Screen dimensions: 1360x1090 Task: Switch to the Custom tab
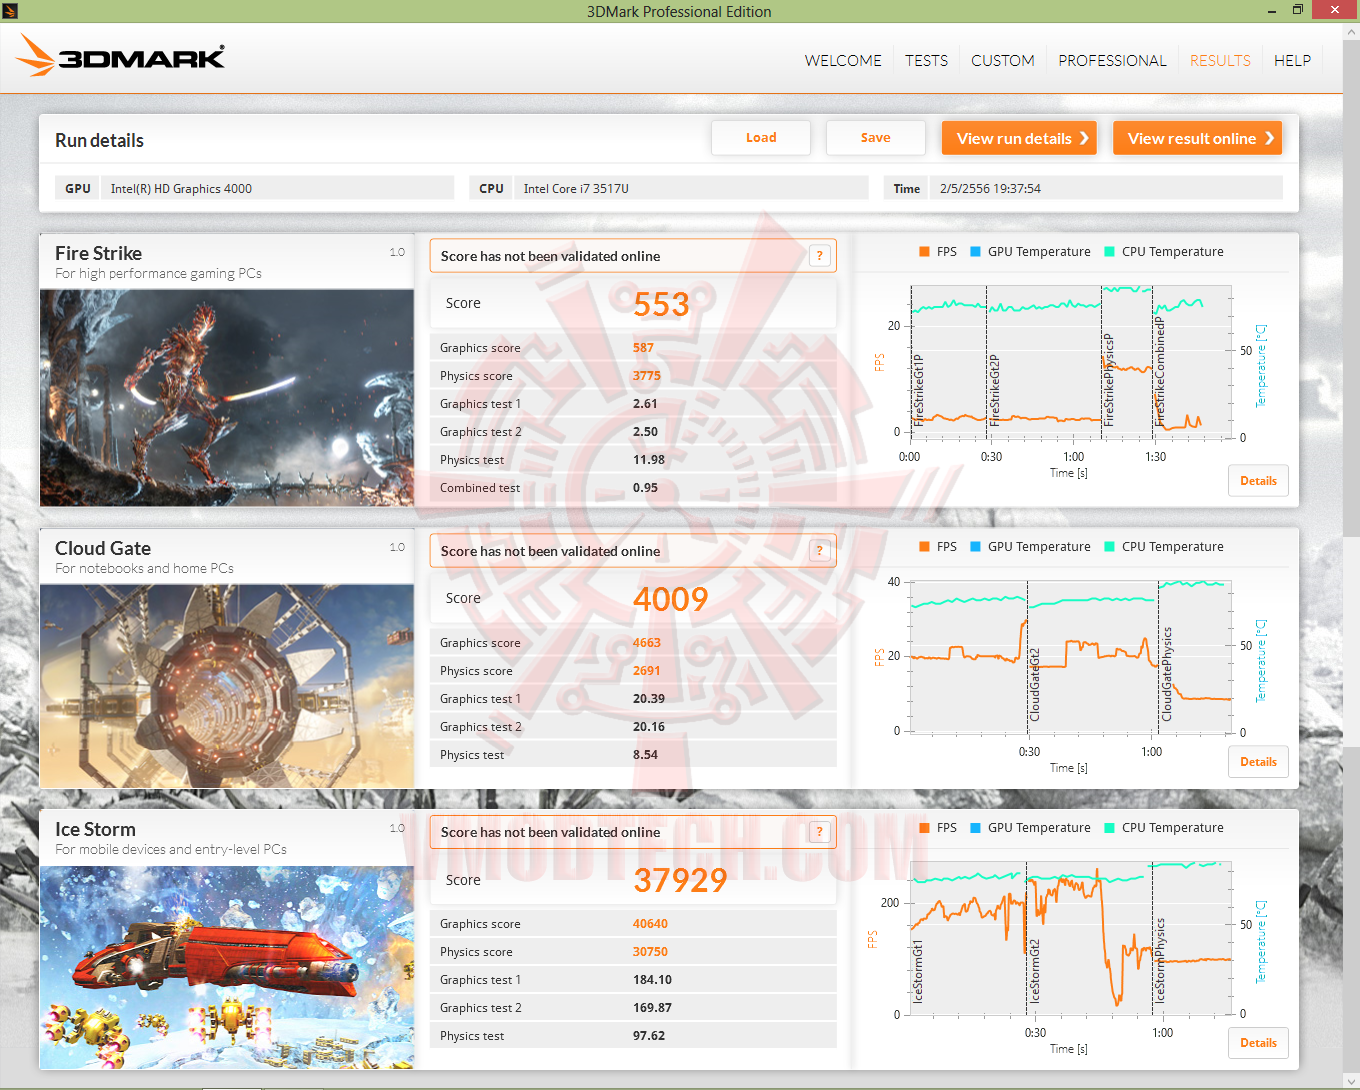[x=1003, y=61]
